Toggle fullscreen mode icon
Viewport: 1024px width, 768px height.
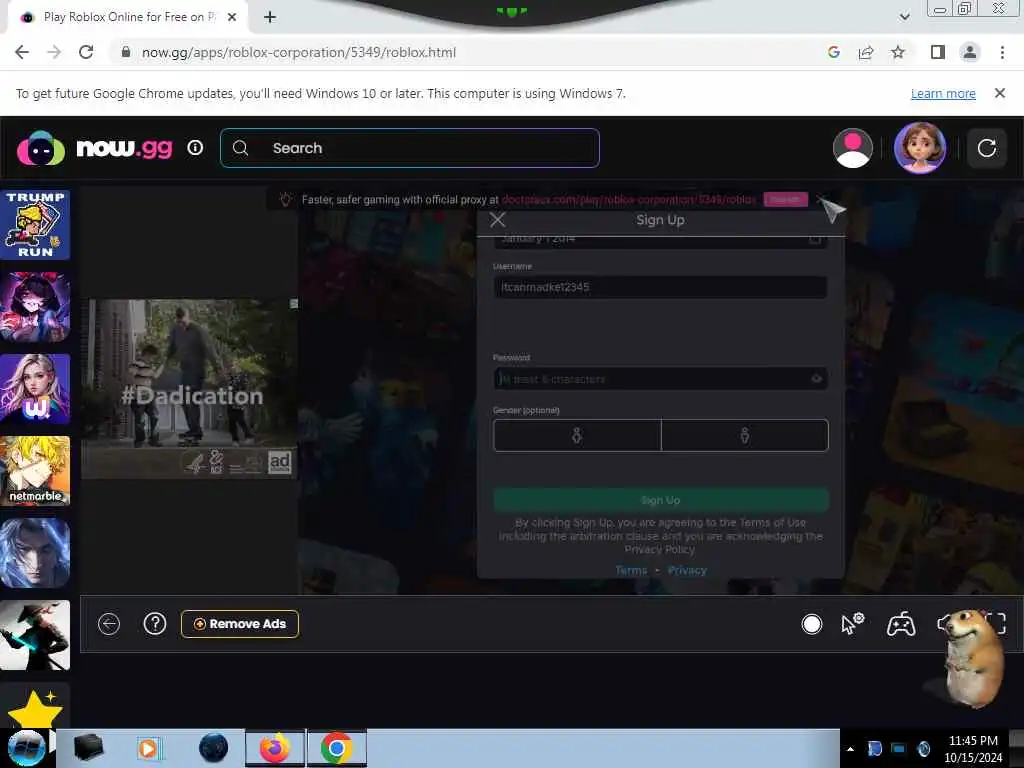(x=997, y=623)
